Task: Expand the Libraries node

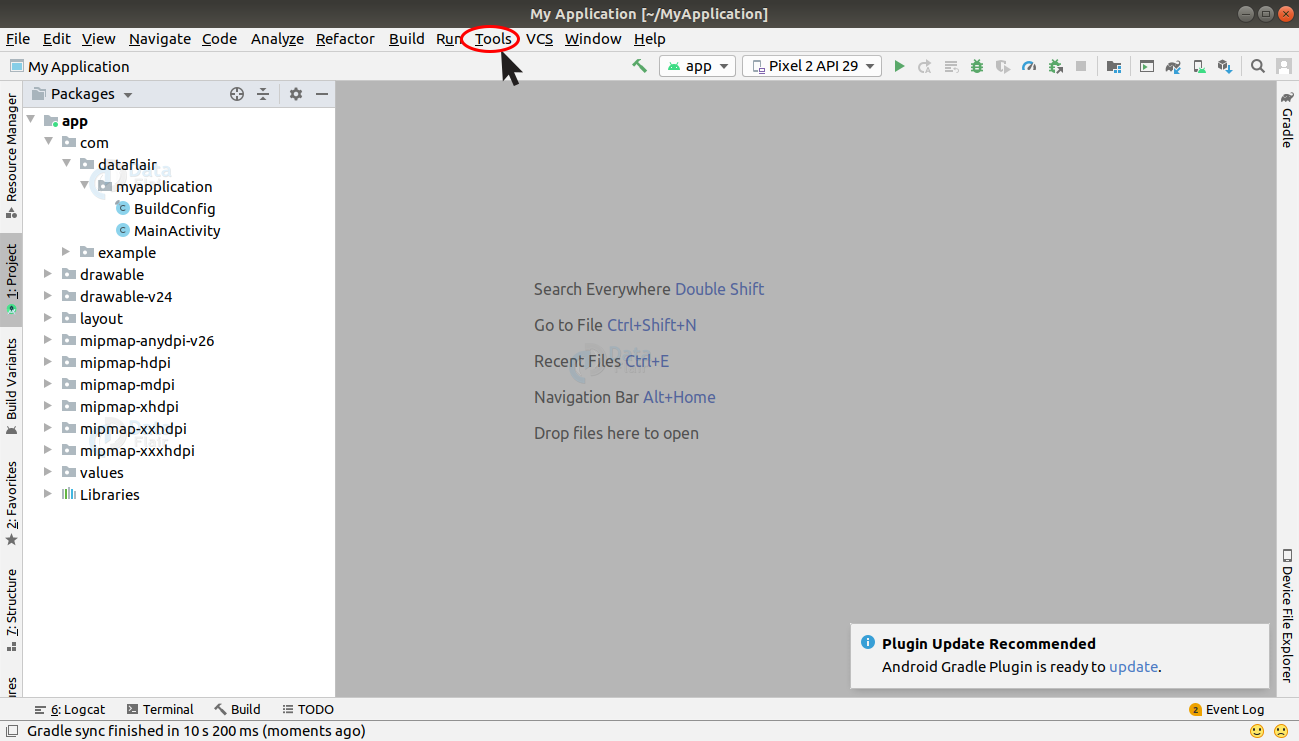Action: tap(48, 494)
